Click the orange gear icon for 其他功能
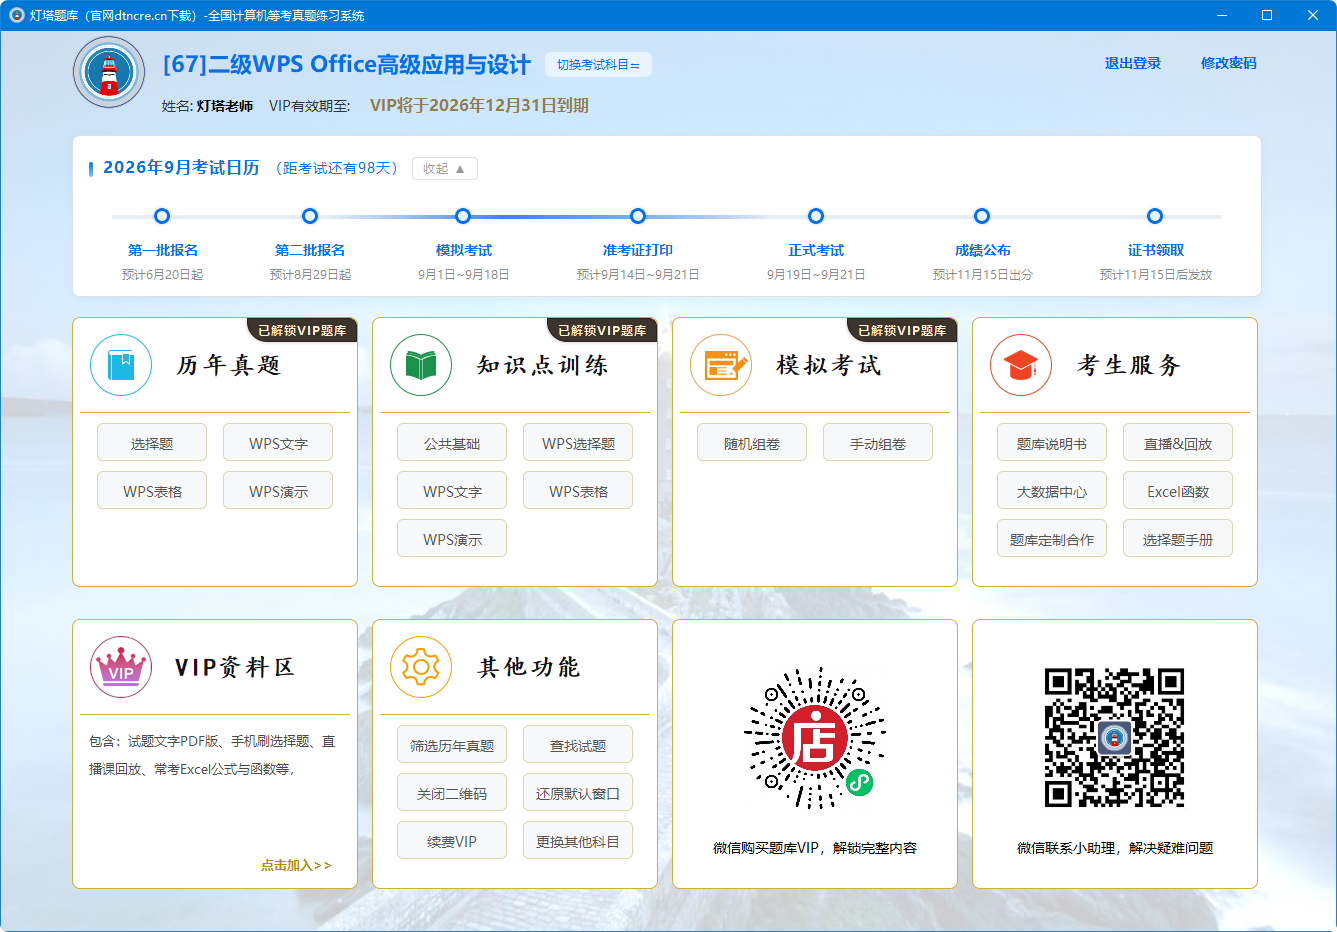Image resolution: width=1337 pixels, height=932 pixels. [421, 667]
